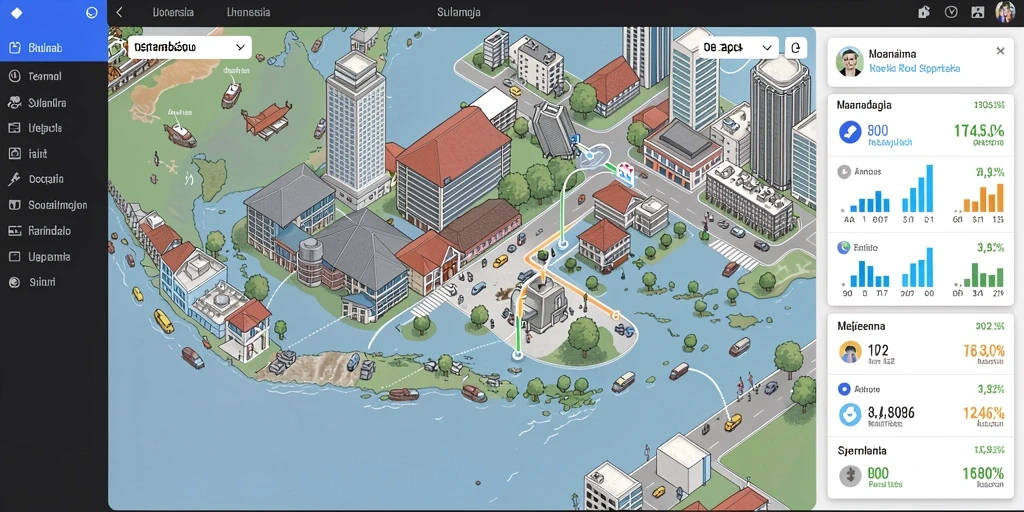
Task: Open user avatar in top right corner
Action: pos(1005,12)
